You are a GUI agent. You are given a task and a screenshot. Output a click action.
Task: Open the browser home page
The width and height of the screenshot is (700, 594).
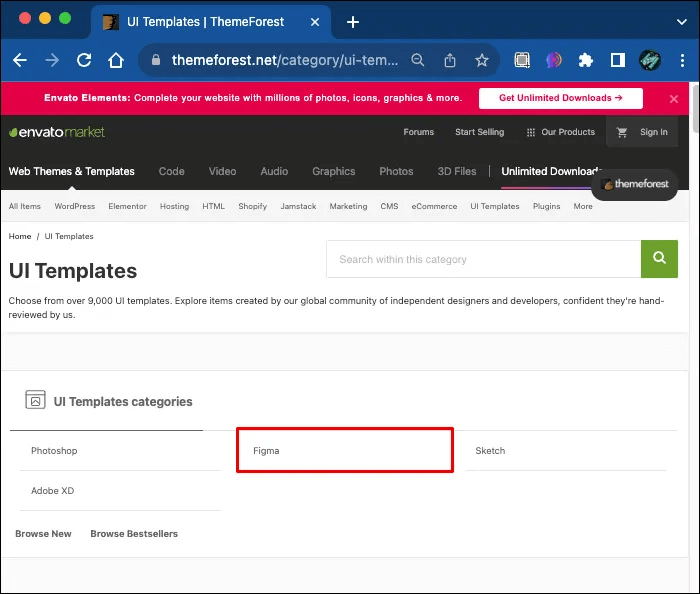point(116,60)
